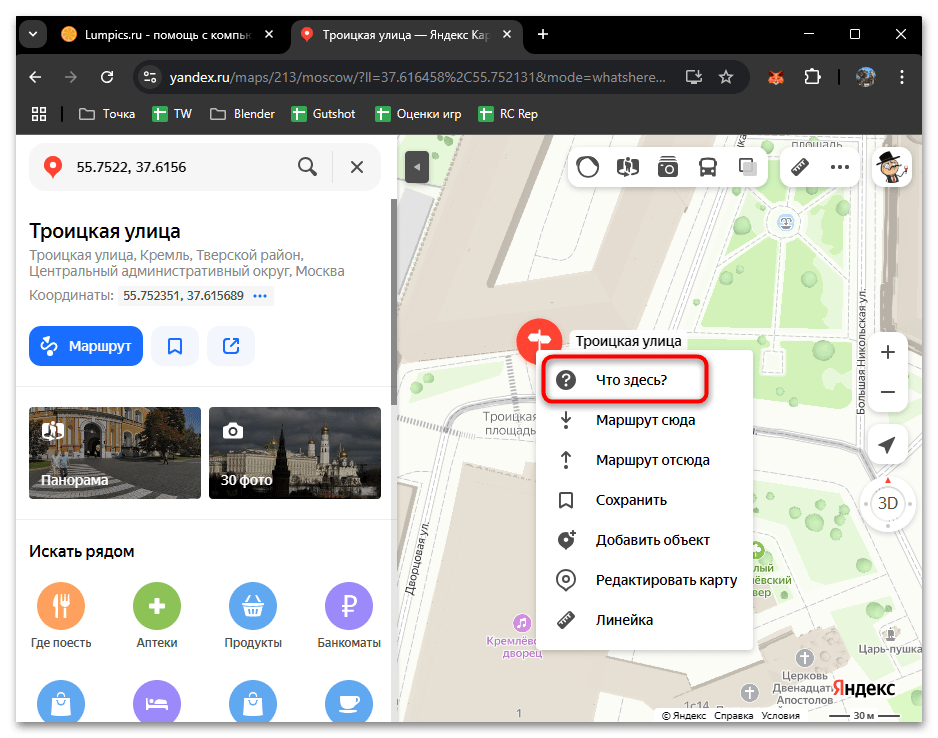Close the Lumpics.ru tab

pyautogui.click(x=269, y=34)
